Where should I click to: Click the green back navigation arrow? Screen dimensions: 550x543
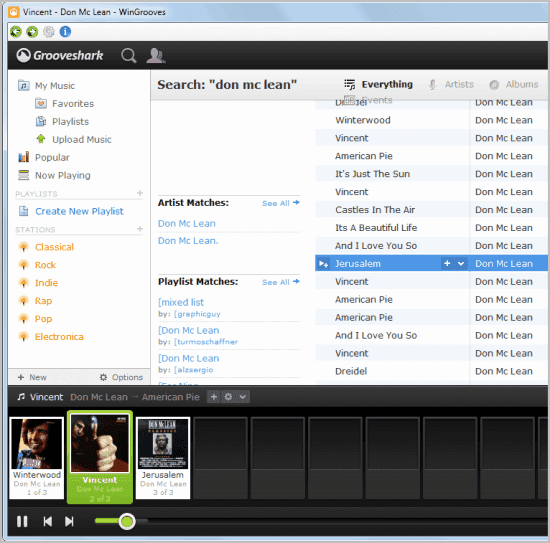[x=15, y=32]
